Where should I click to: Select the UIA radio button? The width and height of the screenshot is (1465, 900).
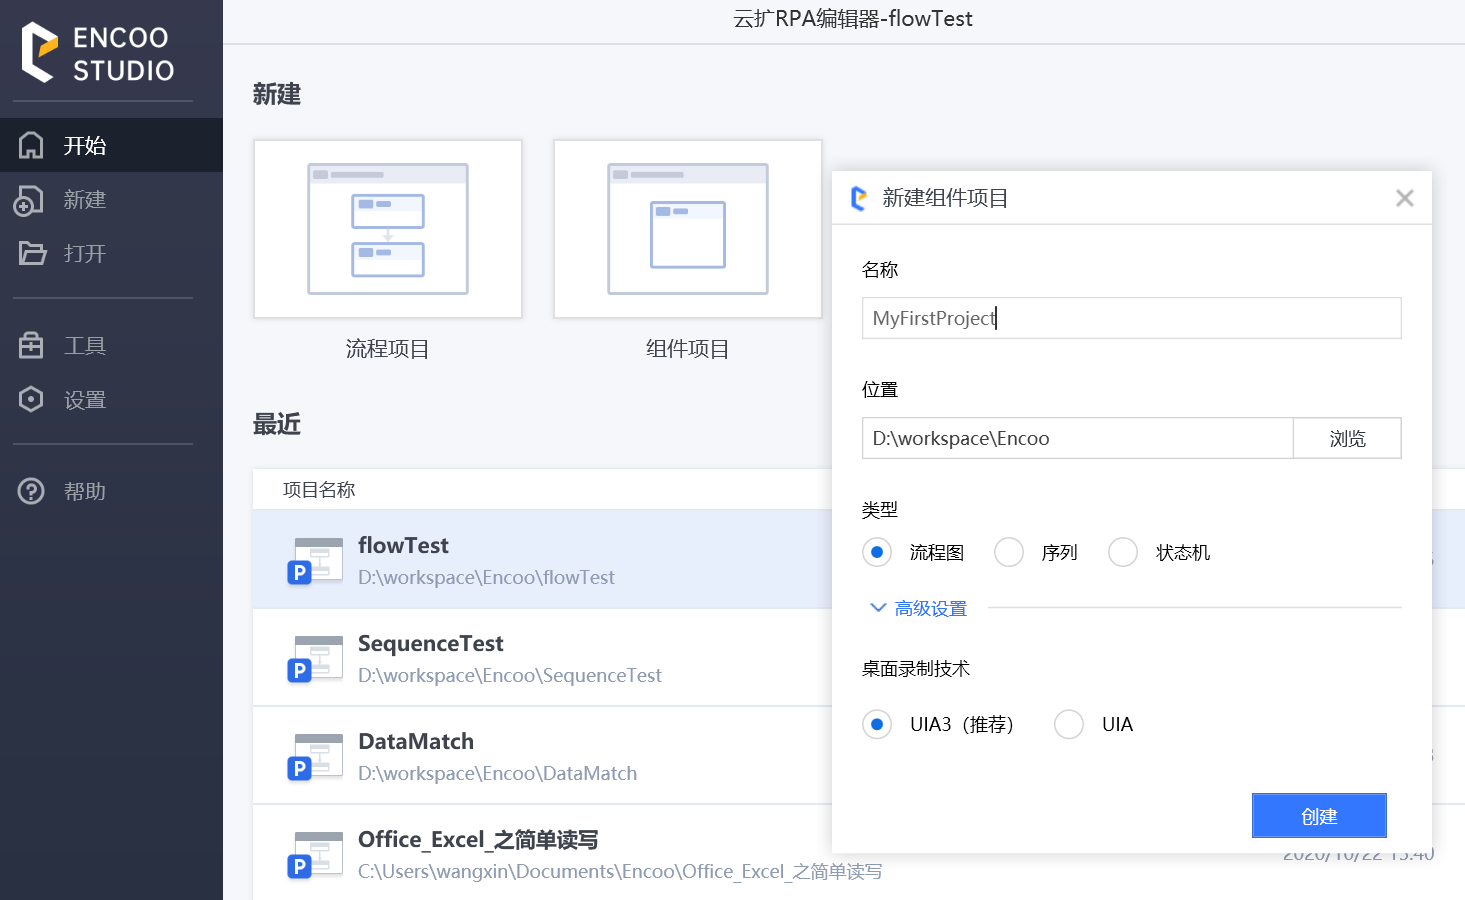pyautogui.click(x=1069, y=724)
